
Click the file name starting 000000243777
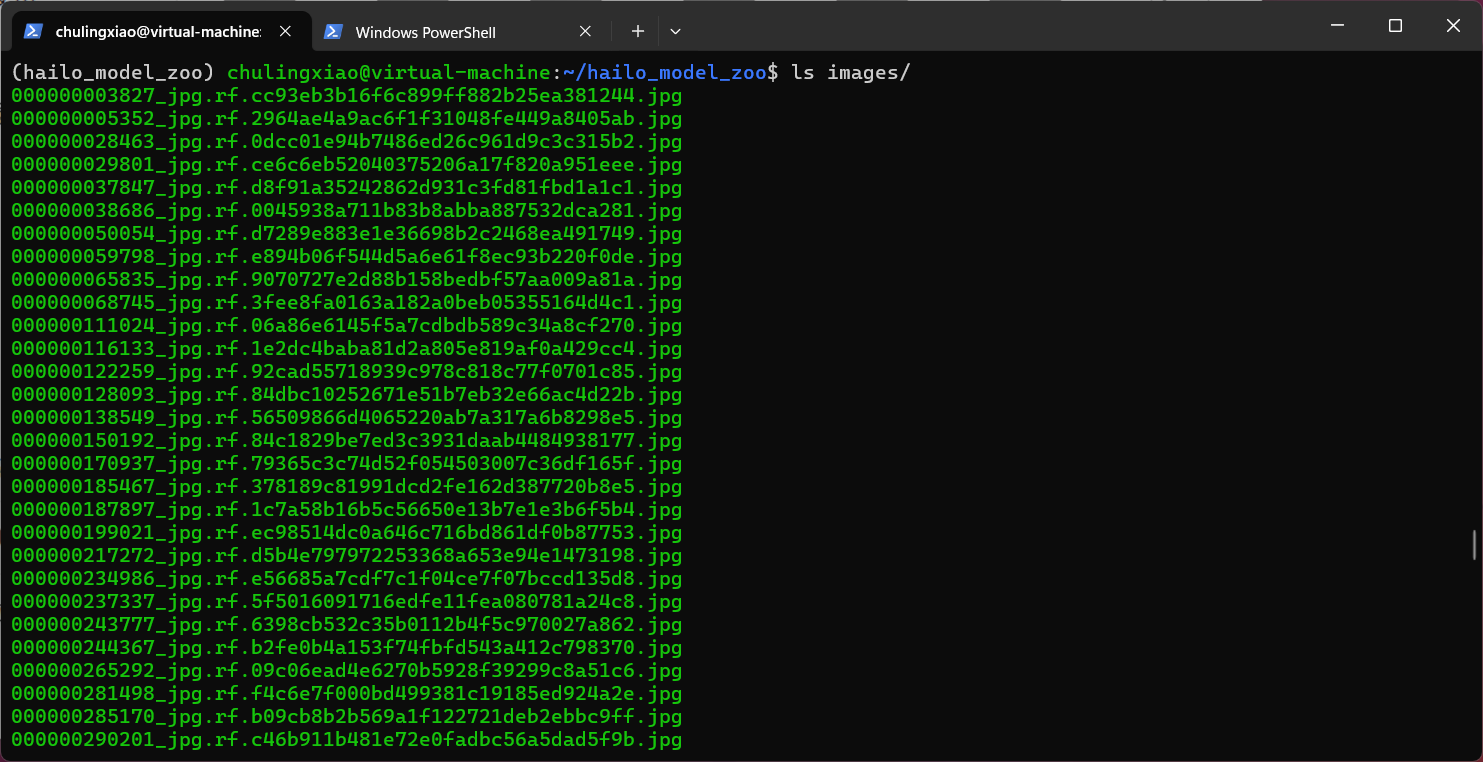coord(347,625)
